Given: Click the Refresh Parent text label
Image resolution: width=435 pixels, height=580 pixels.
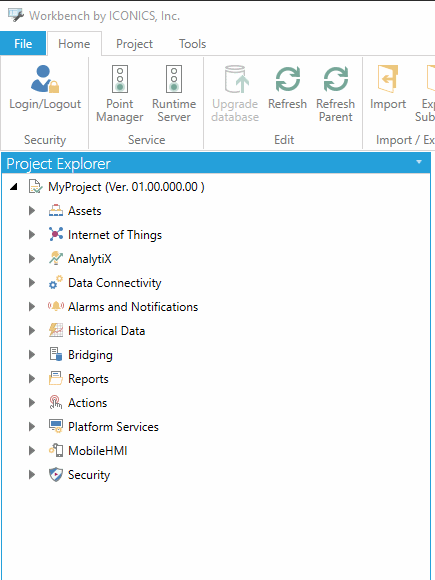Looking at the screenshot, I should click(x=335, y=110).
